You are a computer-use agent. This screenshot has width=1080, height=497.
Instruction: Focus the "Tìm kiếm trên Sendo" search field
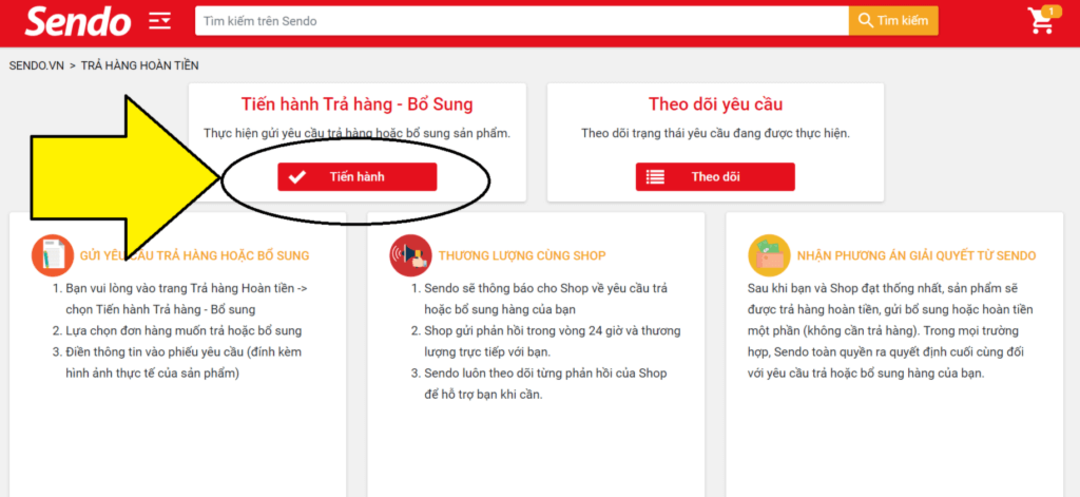tap(522, 21)
